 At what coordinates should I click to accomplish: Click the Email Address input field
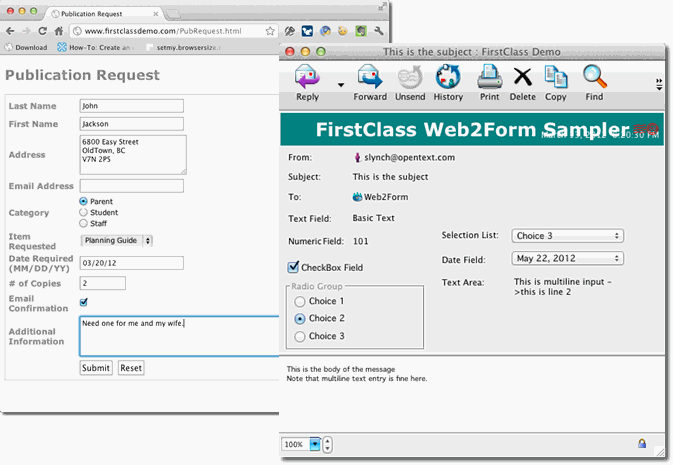(131, 185)
